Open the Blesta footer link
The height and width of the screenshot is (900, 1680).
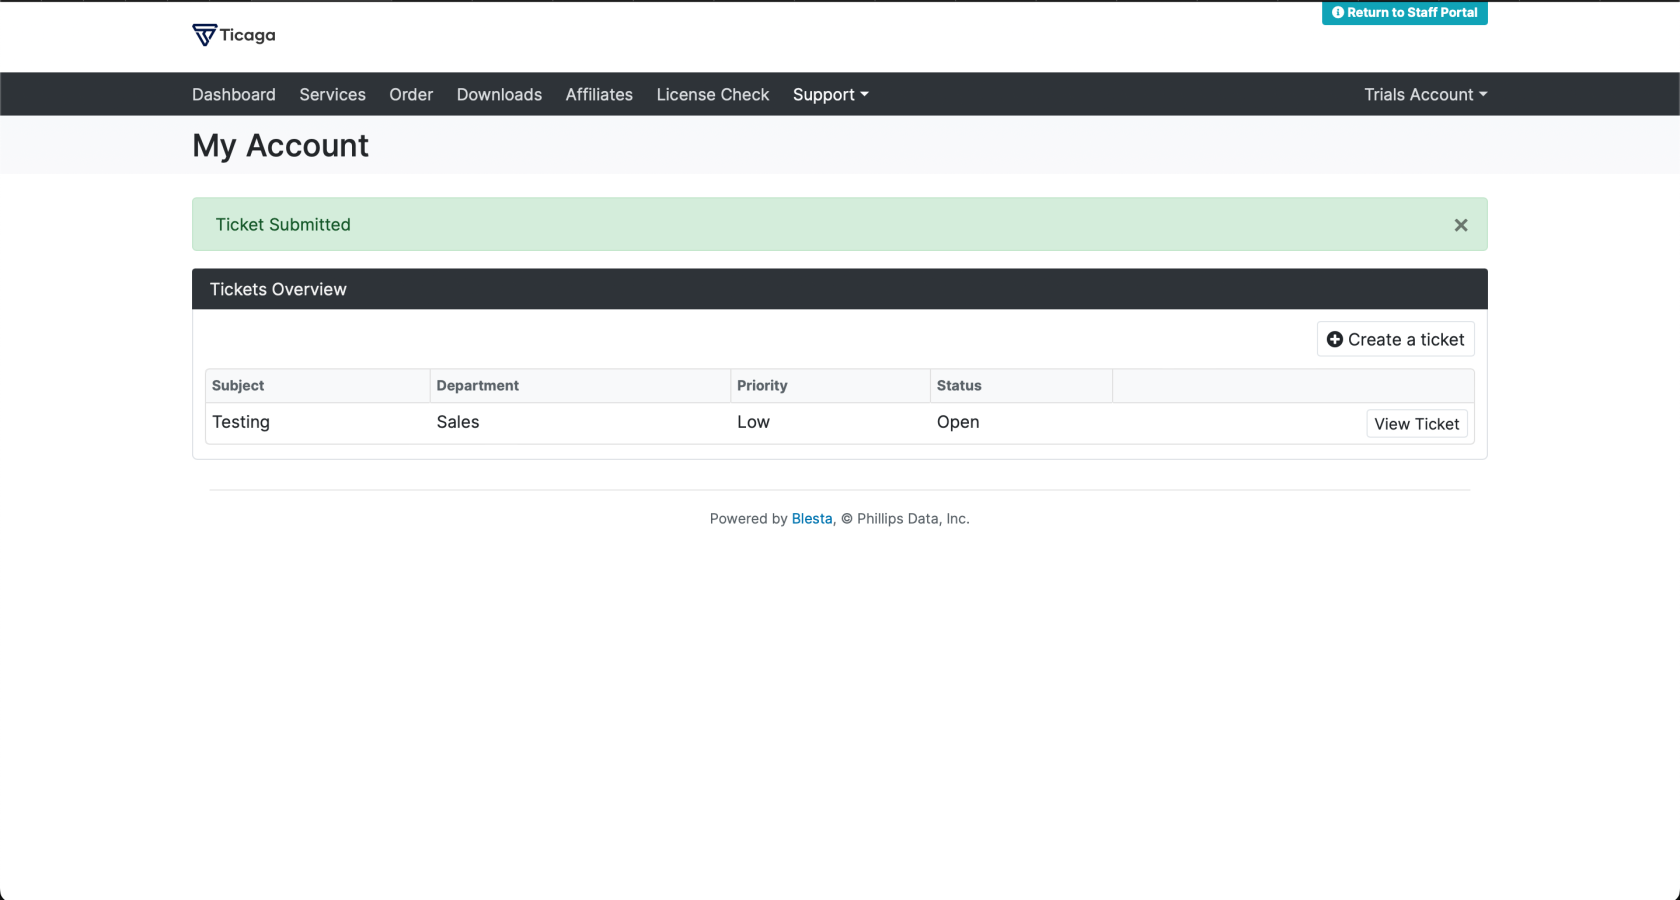tap(812, 518)
